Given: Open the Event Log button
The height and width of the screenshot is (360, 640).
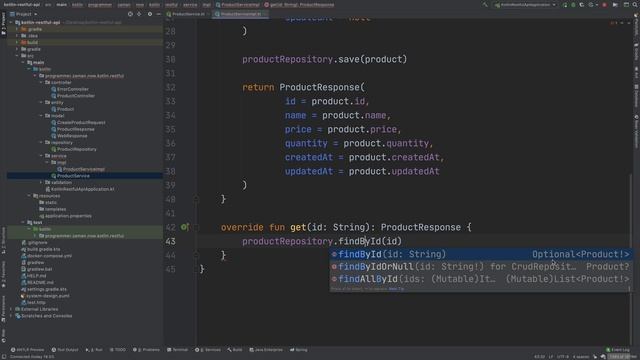Looking at the screenshot, I should [x=618, y=350].
